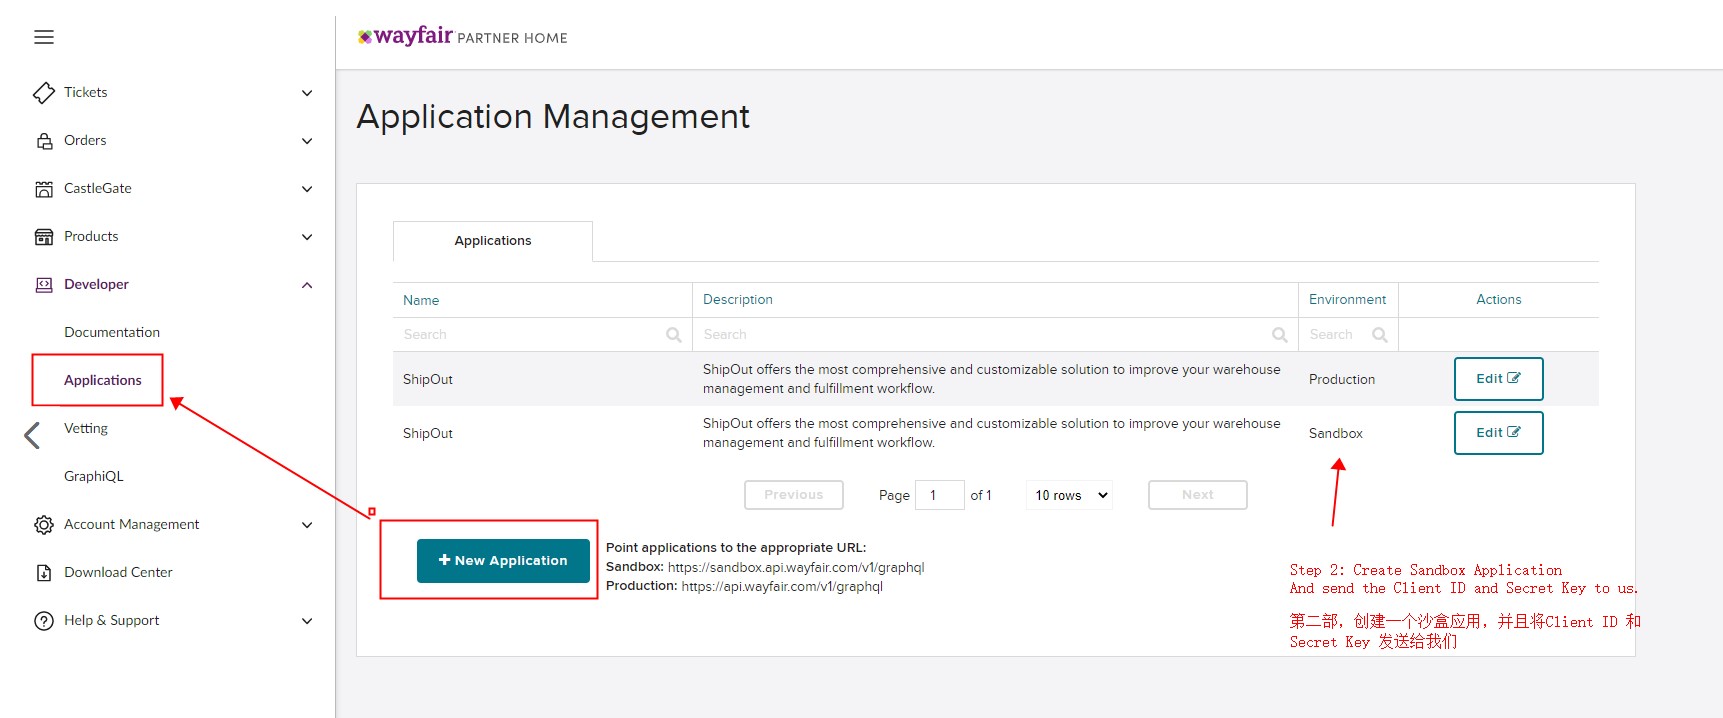Edit the Production ShipOut application
Image resolution: width=1723 pixels, height=718 pixels.
coord(1498,379)
